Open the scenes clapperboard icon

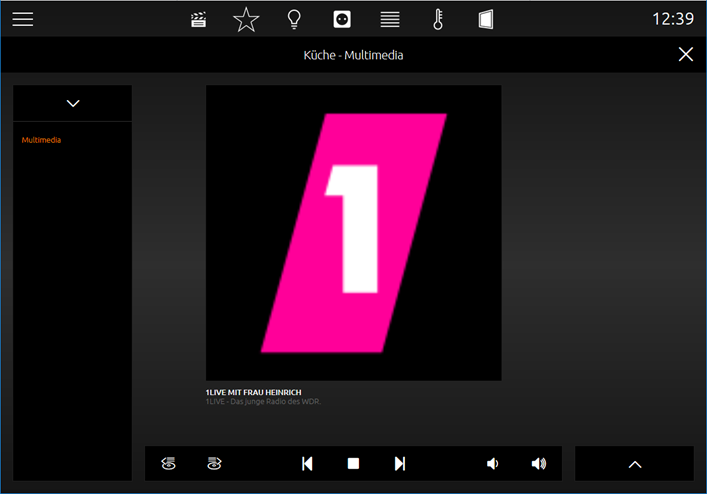click(198, 20)
